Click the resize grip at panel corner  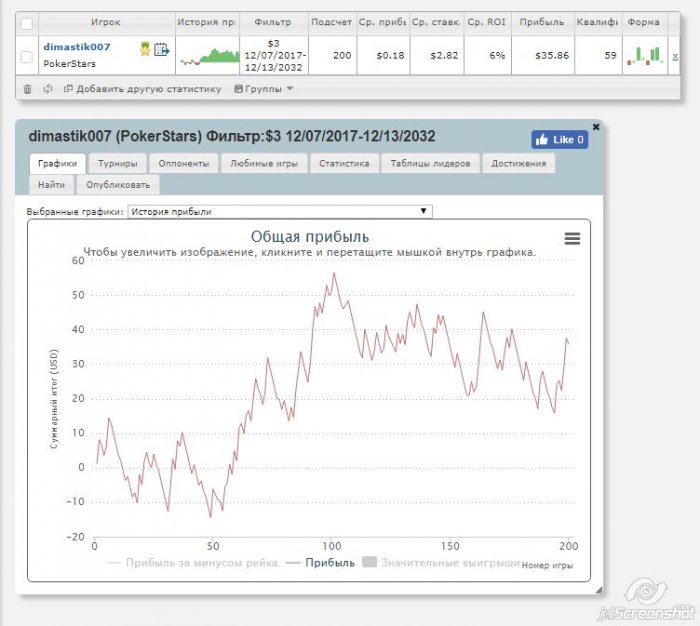[599, 590]
